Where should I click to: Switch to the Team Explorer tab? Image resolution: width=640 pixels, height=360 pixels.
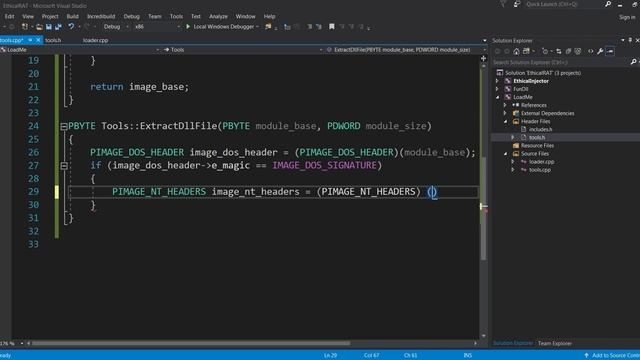(554, 343)
